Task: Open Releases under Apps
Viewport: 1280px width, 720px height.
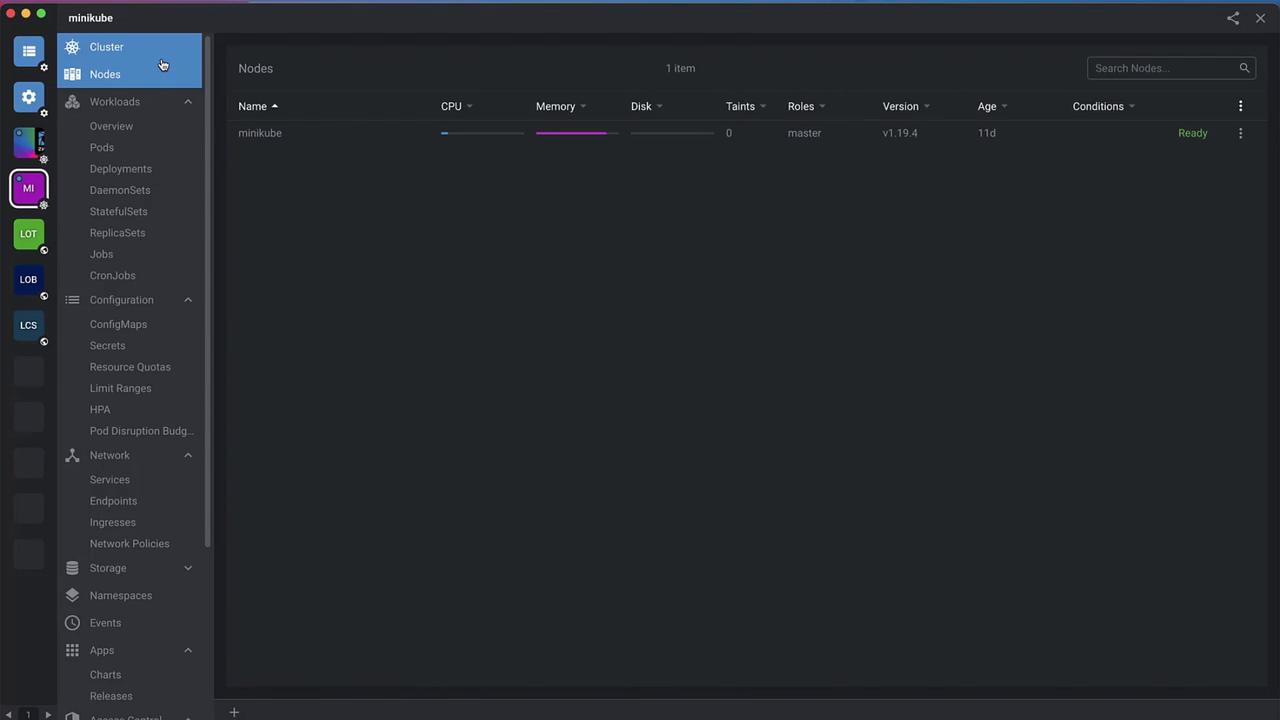Action: click(x=111, y=696)
